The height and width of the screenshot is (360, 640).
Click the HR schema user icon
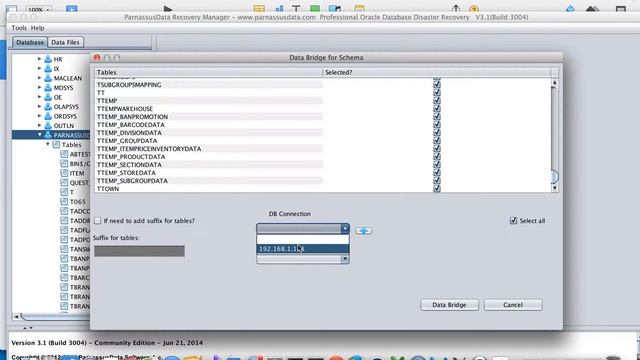[x=48, y=59]
